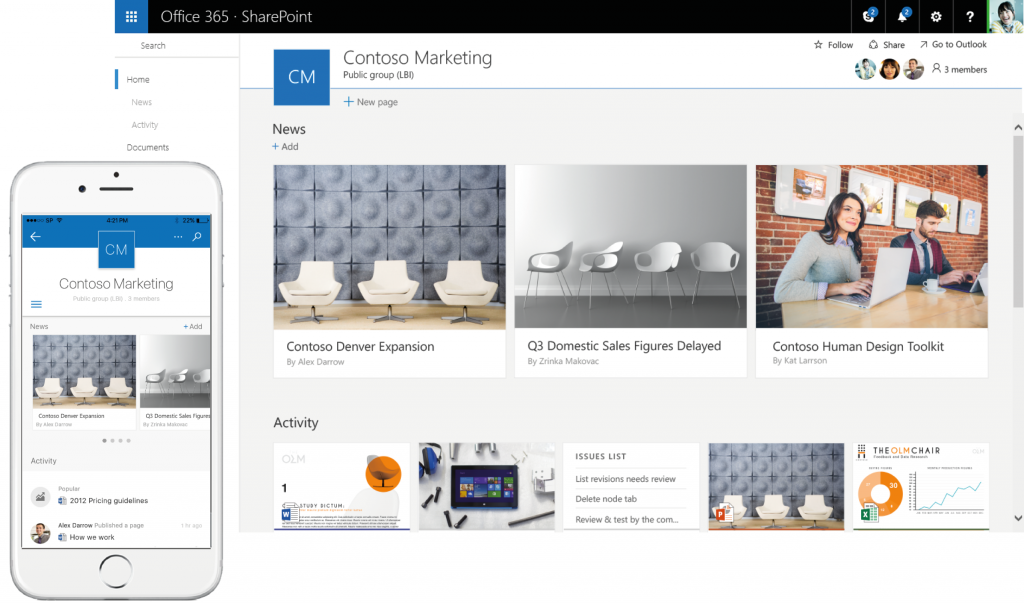The width and height of the screenshot is (1024, 603).
Task: Tap the search magnifier on phone
Action: click(197, 236)
